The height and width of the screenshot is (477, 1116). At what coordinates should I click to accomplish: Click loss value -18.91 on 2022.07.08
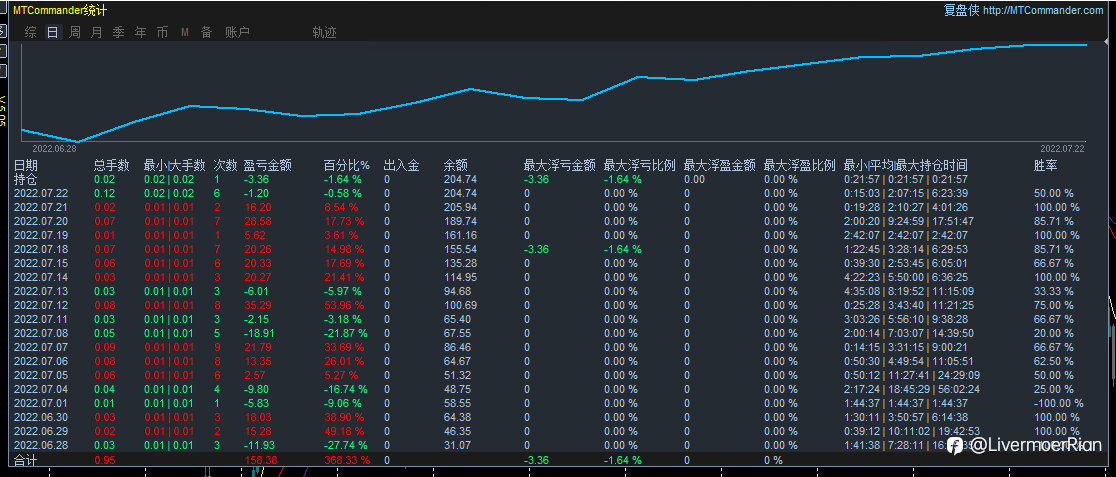pyautogui.click(x=259, y=333)
